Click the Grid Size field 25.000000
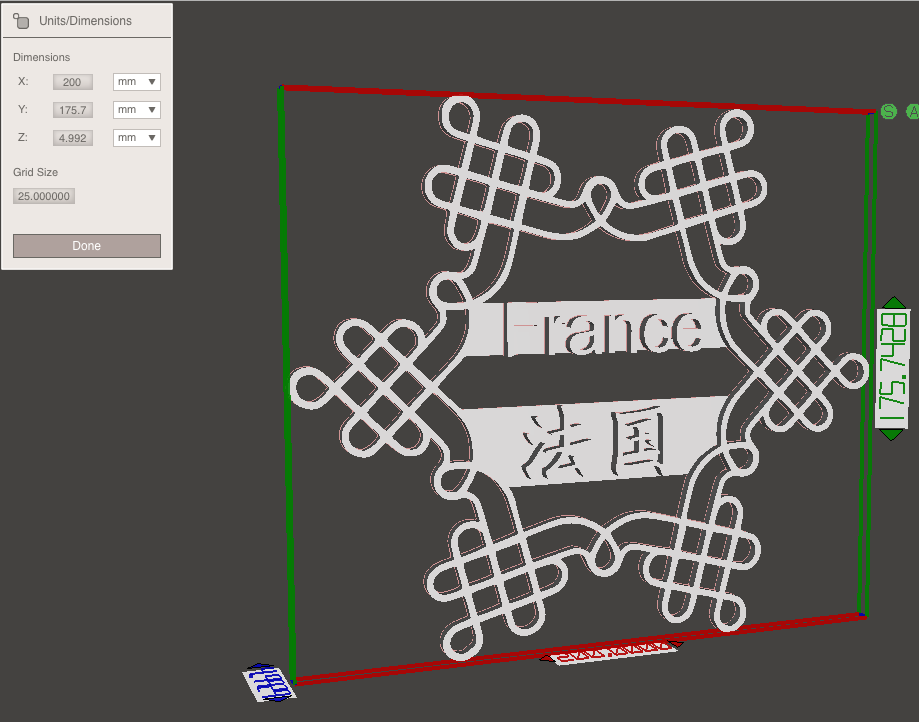Viewport: 919px width, 722px height. (44, 196)
